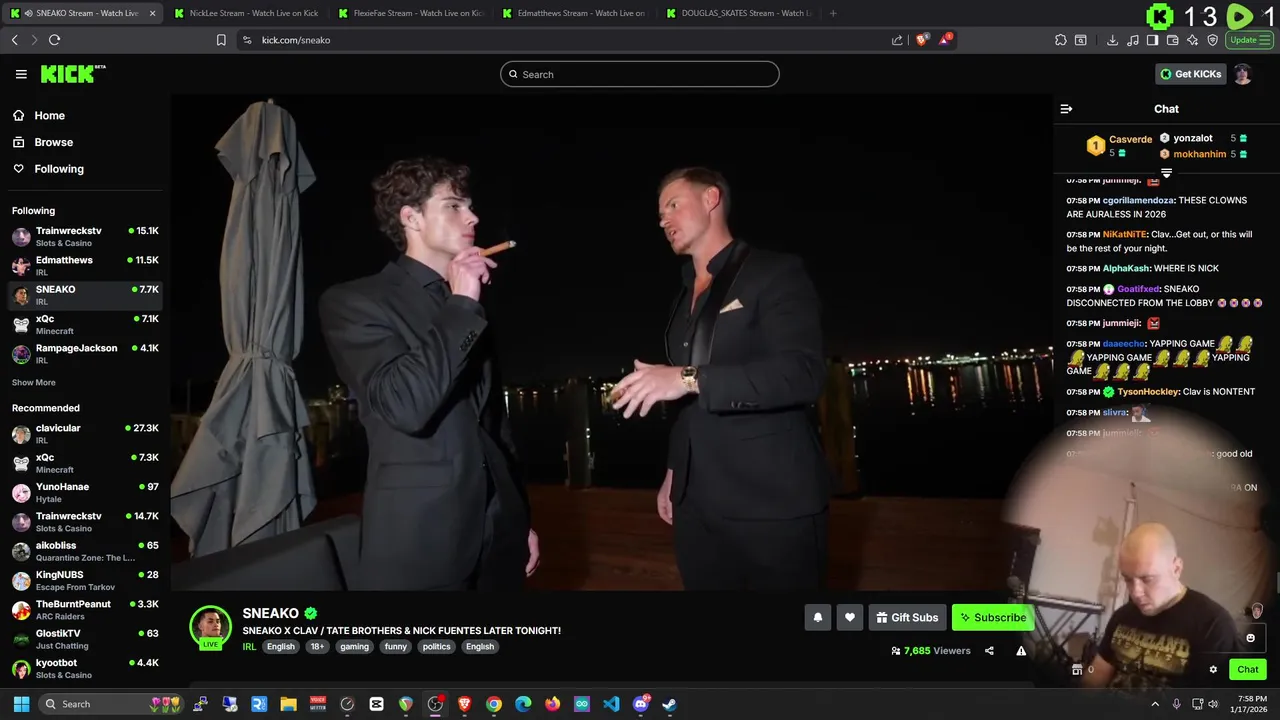Open the channel shop icon
This screenshot has width=1280, height=720.
pos(1077,670)
